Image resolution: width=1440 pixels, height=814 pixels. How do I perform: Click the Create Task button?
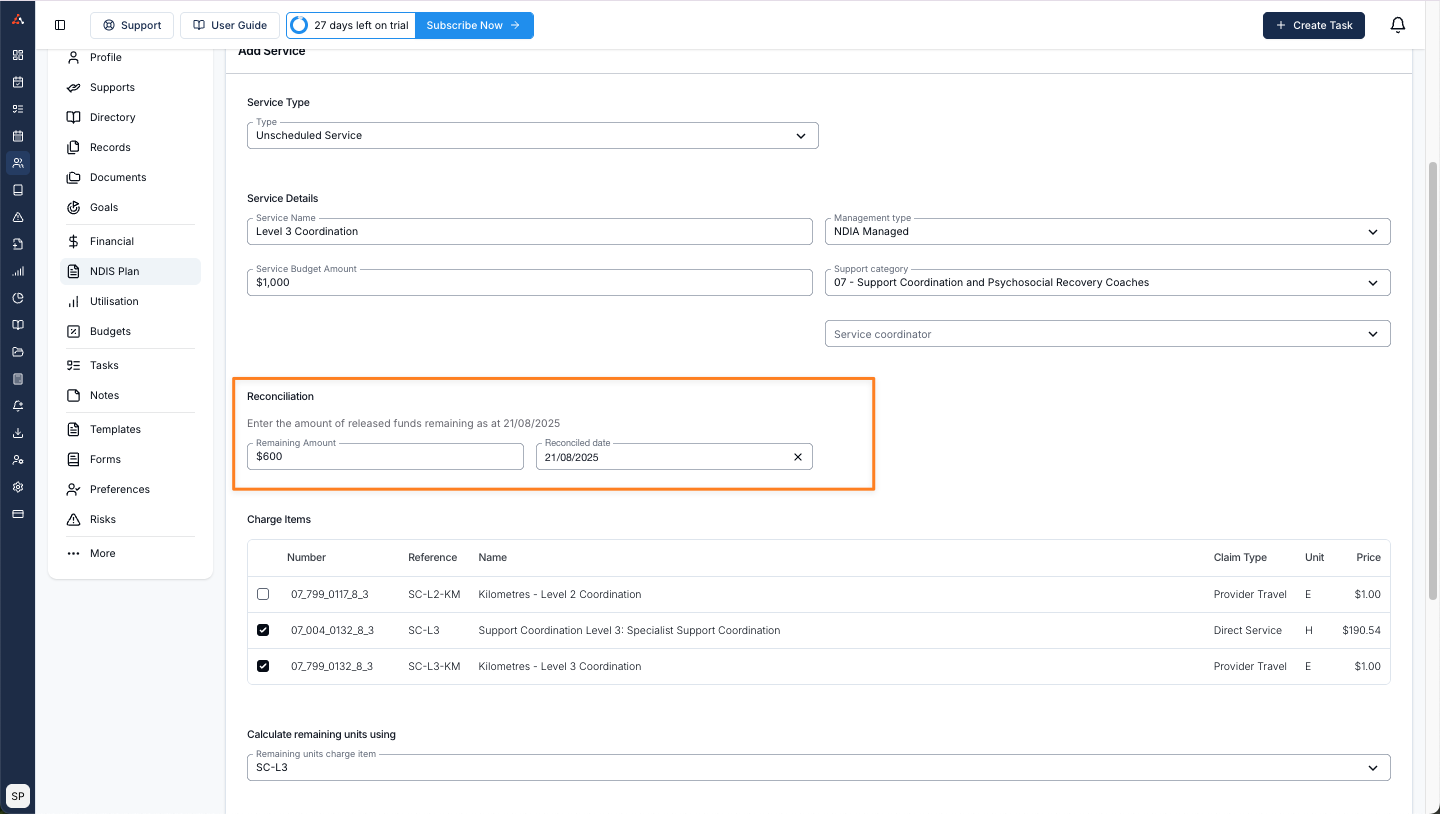click(x=1314, y=25)
